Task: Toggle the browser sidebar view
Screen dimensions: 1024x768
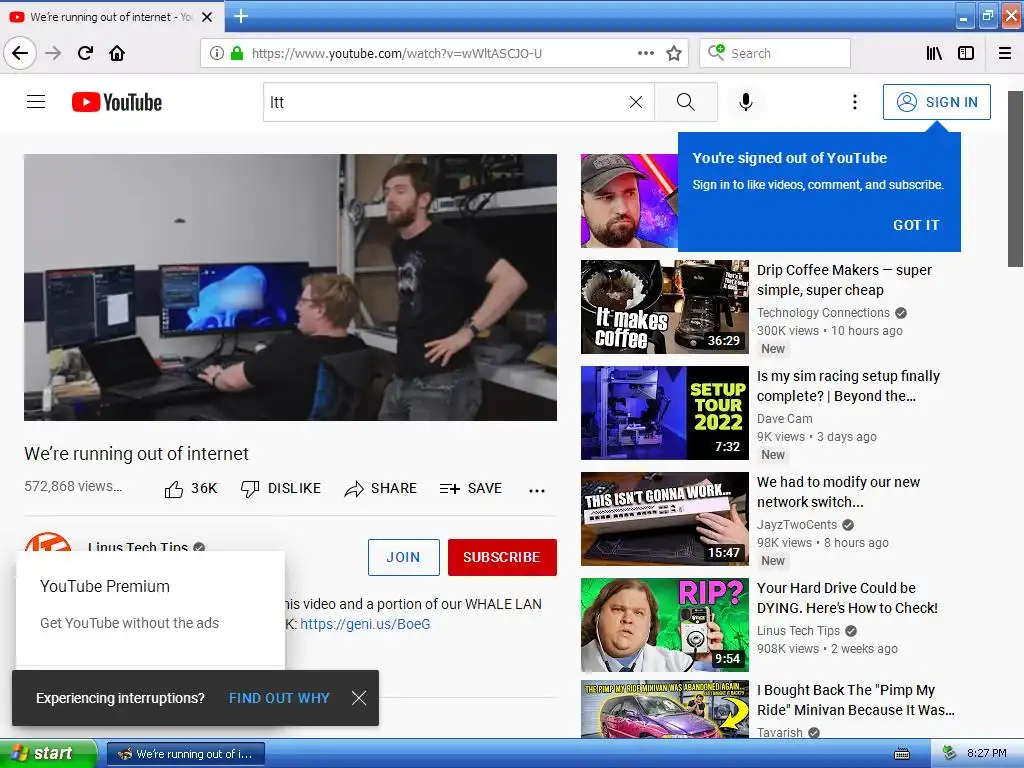Action: 966,53
